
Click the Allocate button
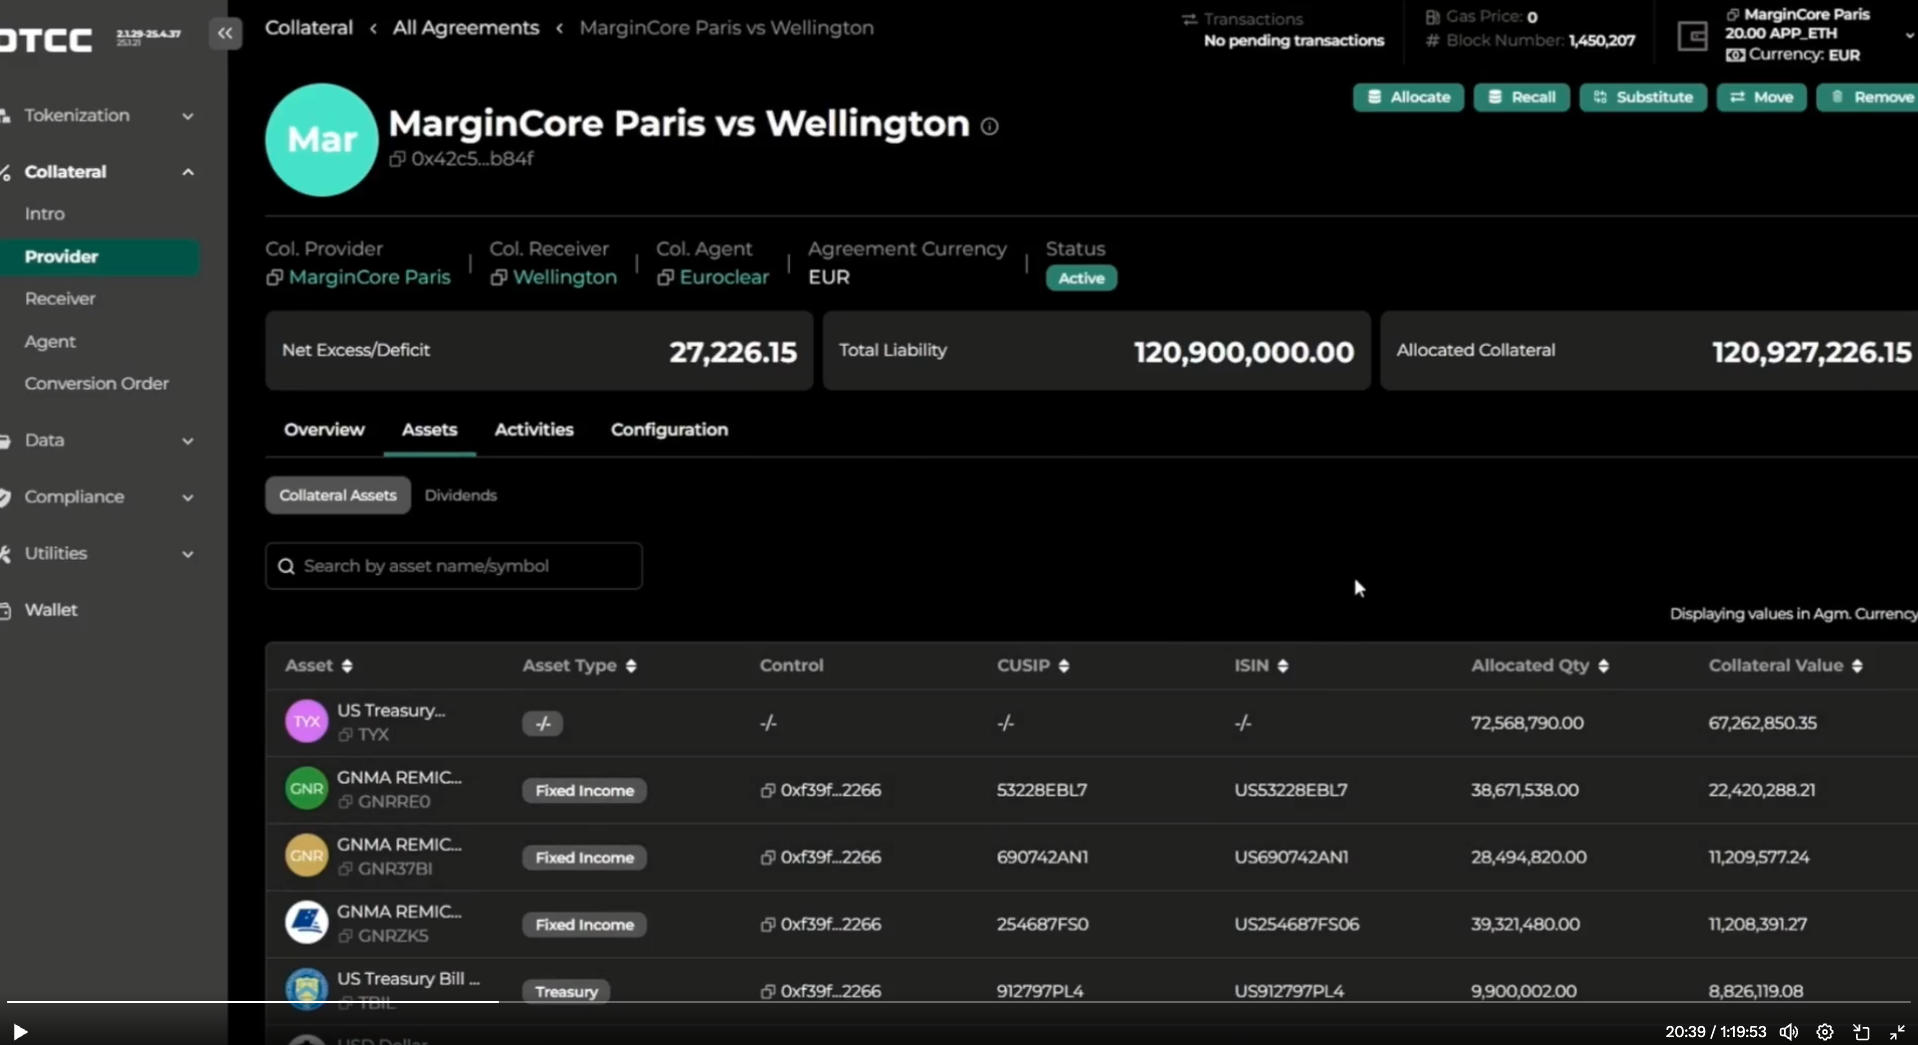coord(1408,97)
